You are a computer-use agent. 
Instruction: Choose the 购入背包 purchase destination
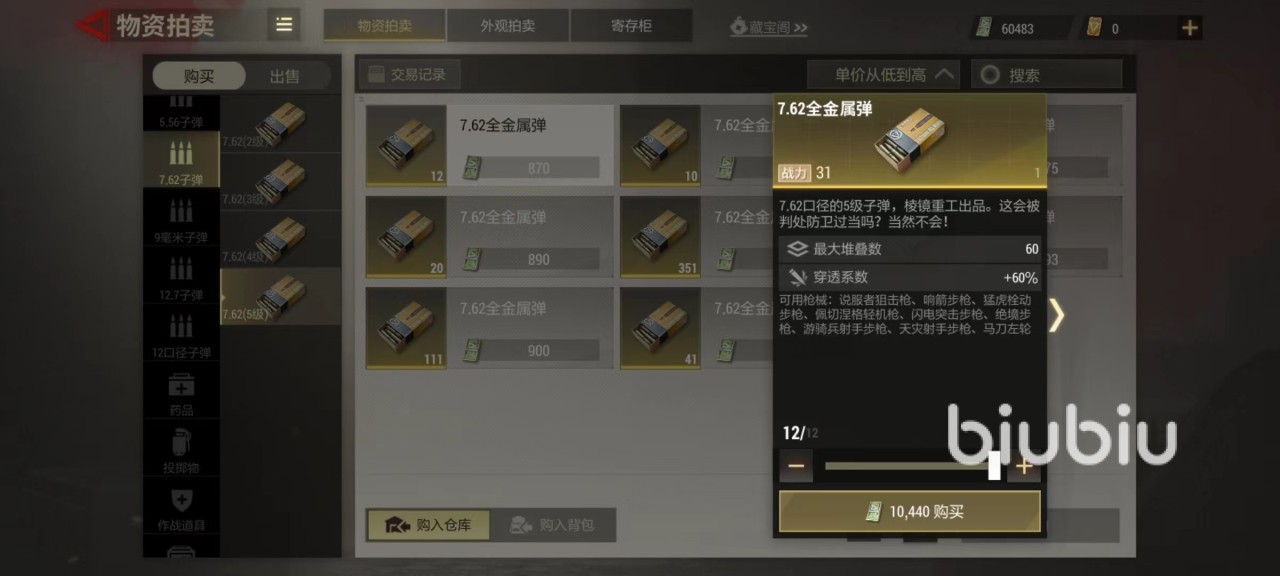pos(552,525)
